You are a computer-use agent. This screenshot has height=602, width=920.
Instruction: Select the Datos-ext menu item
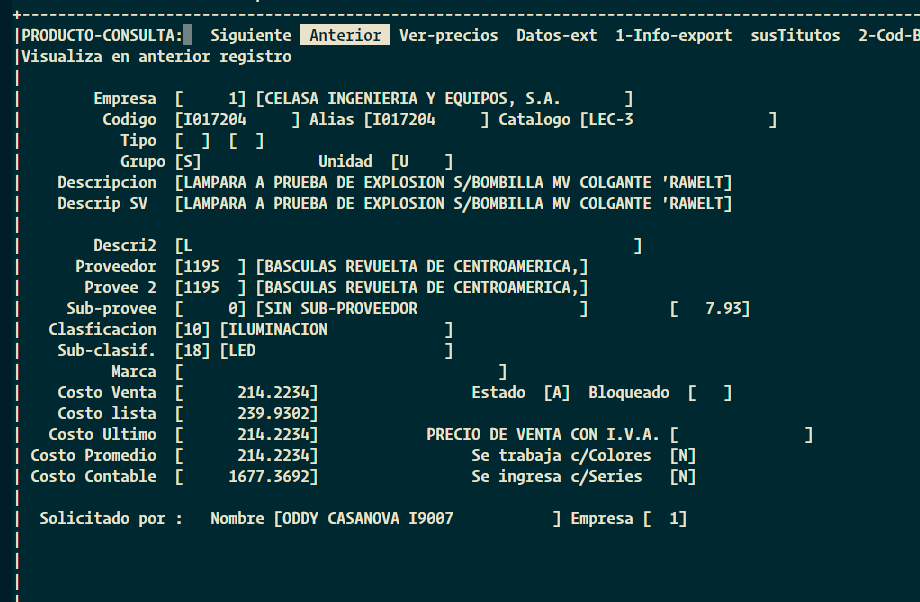pos(556,35)
